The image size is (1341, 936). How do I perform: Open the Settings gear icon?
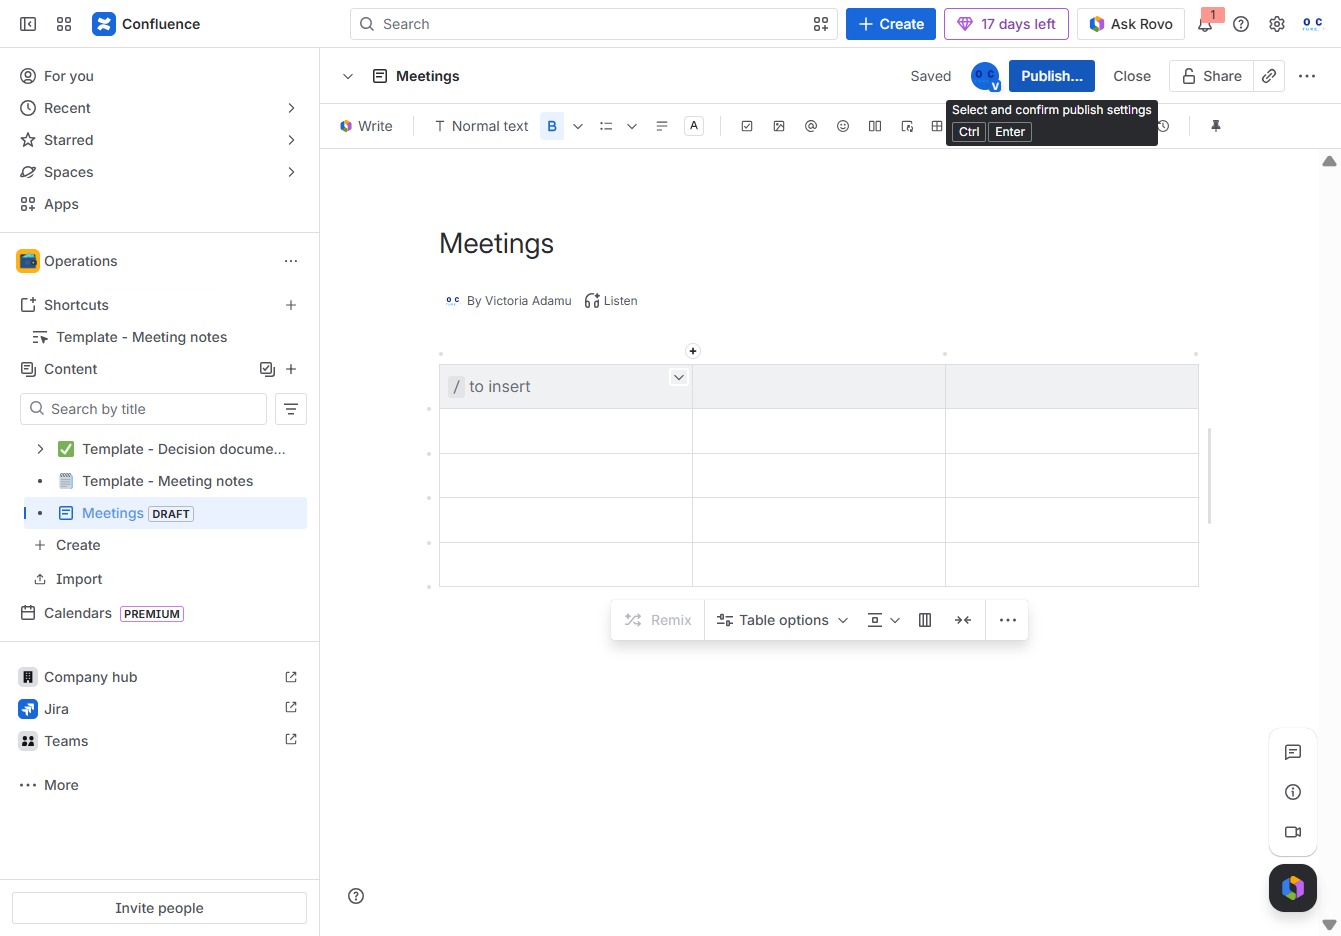(1277, 24)
